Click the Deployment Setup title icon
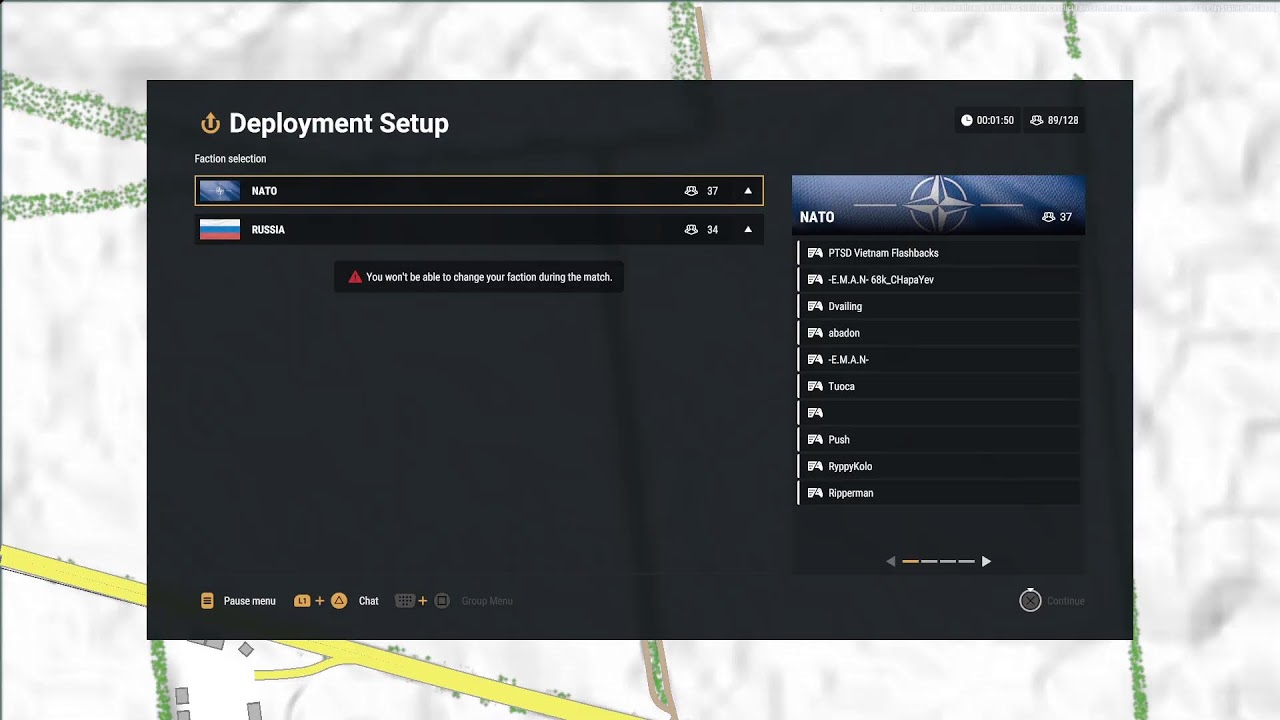The height and width of the screenshot is (720, 1280). [210, 123]
